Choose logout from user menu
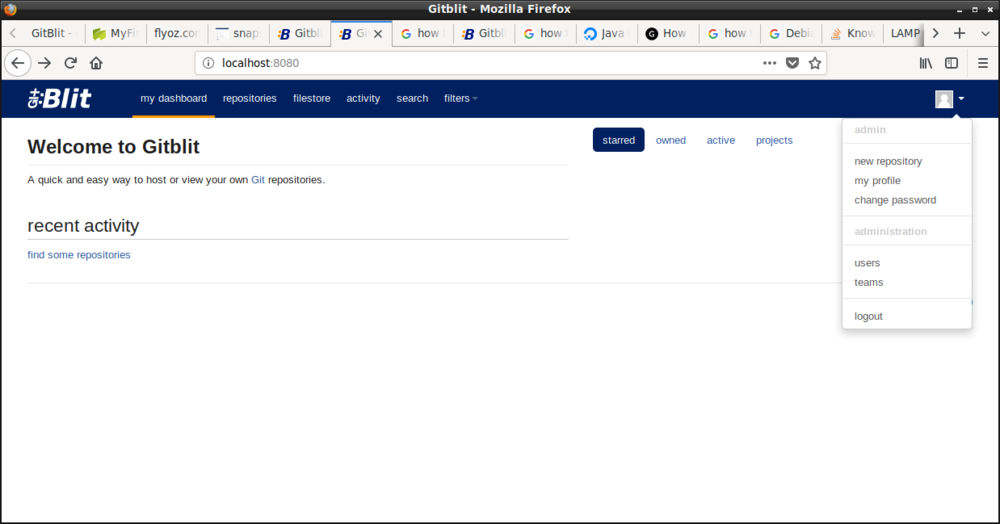 868,316
